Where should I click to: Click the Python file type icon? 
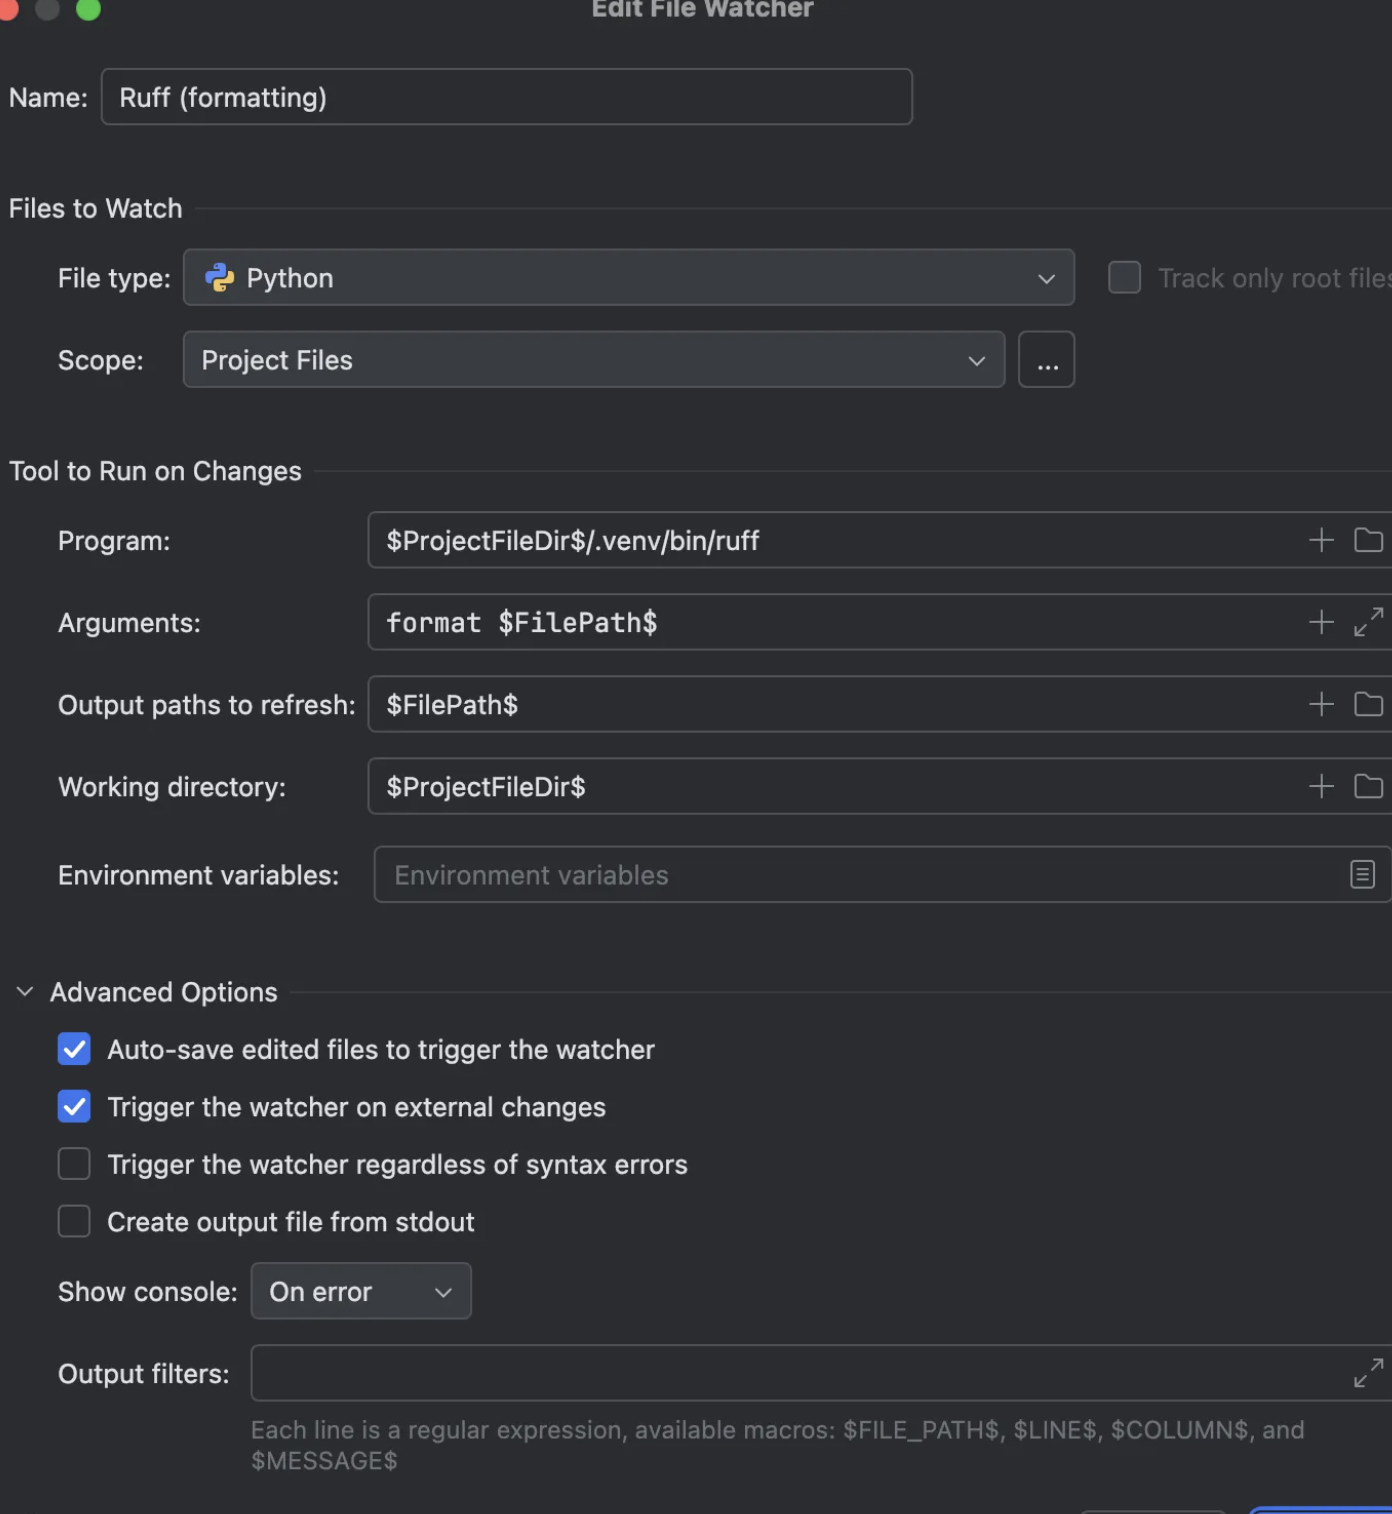point(219,277)
